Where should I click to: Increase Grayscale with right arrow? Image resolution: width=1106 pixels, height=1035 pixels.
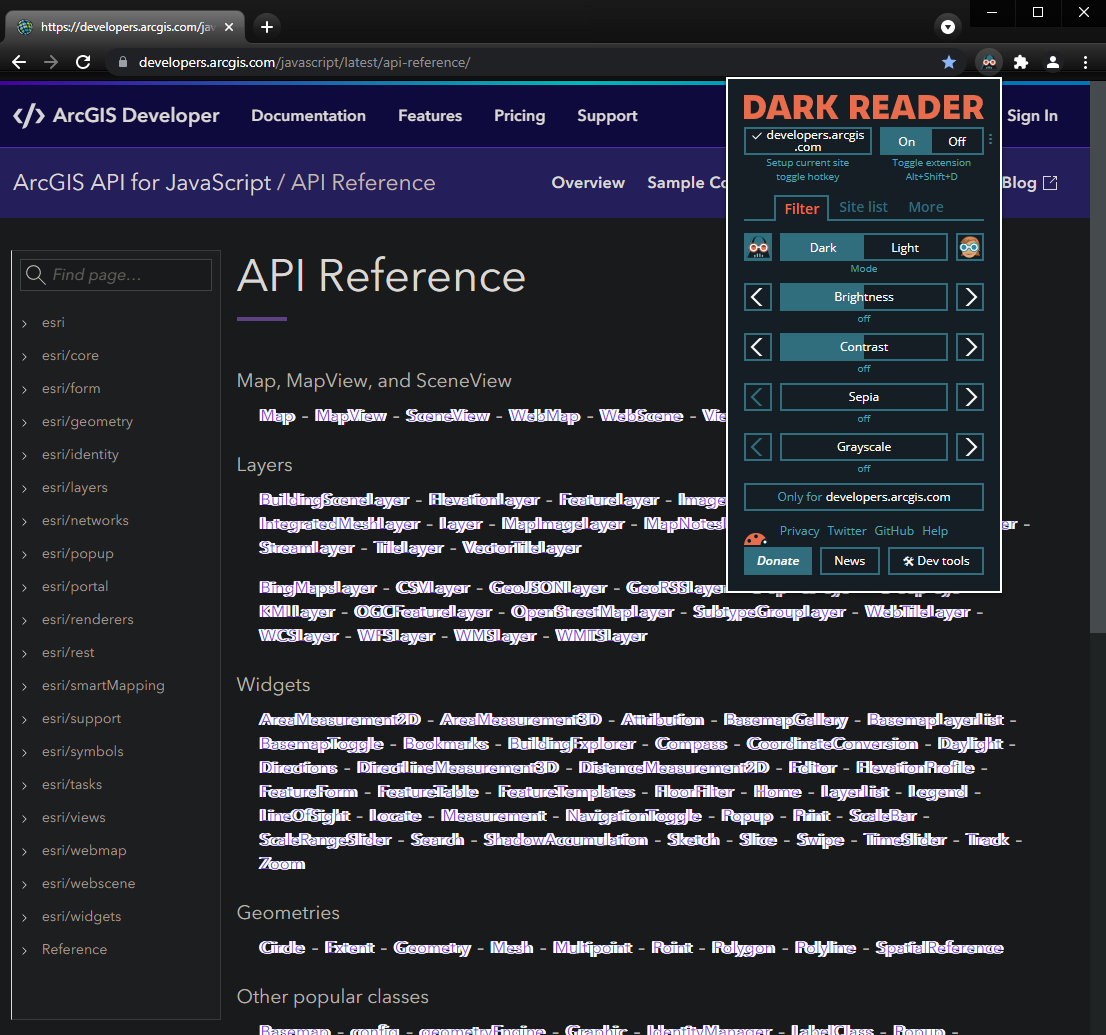click(970, 447)
